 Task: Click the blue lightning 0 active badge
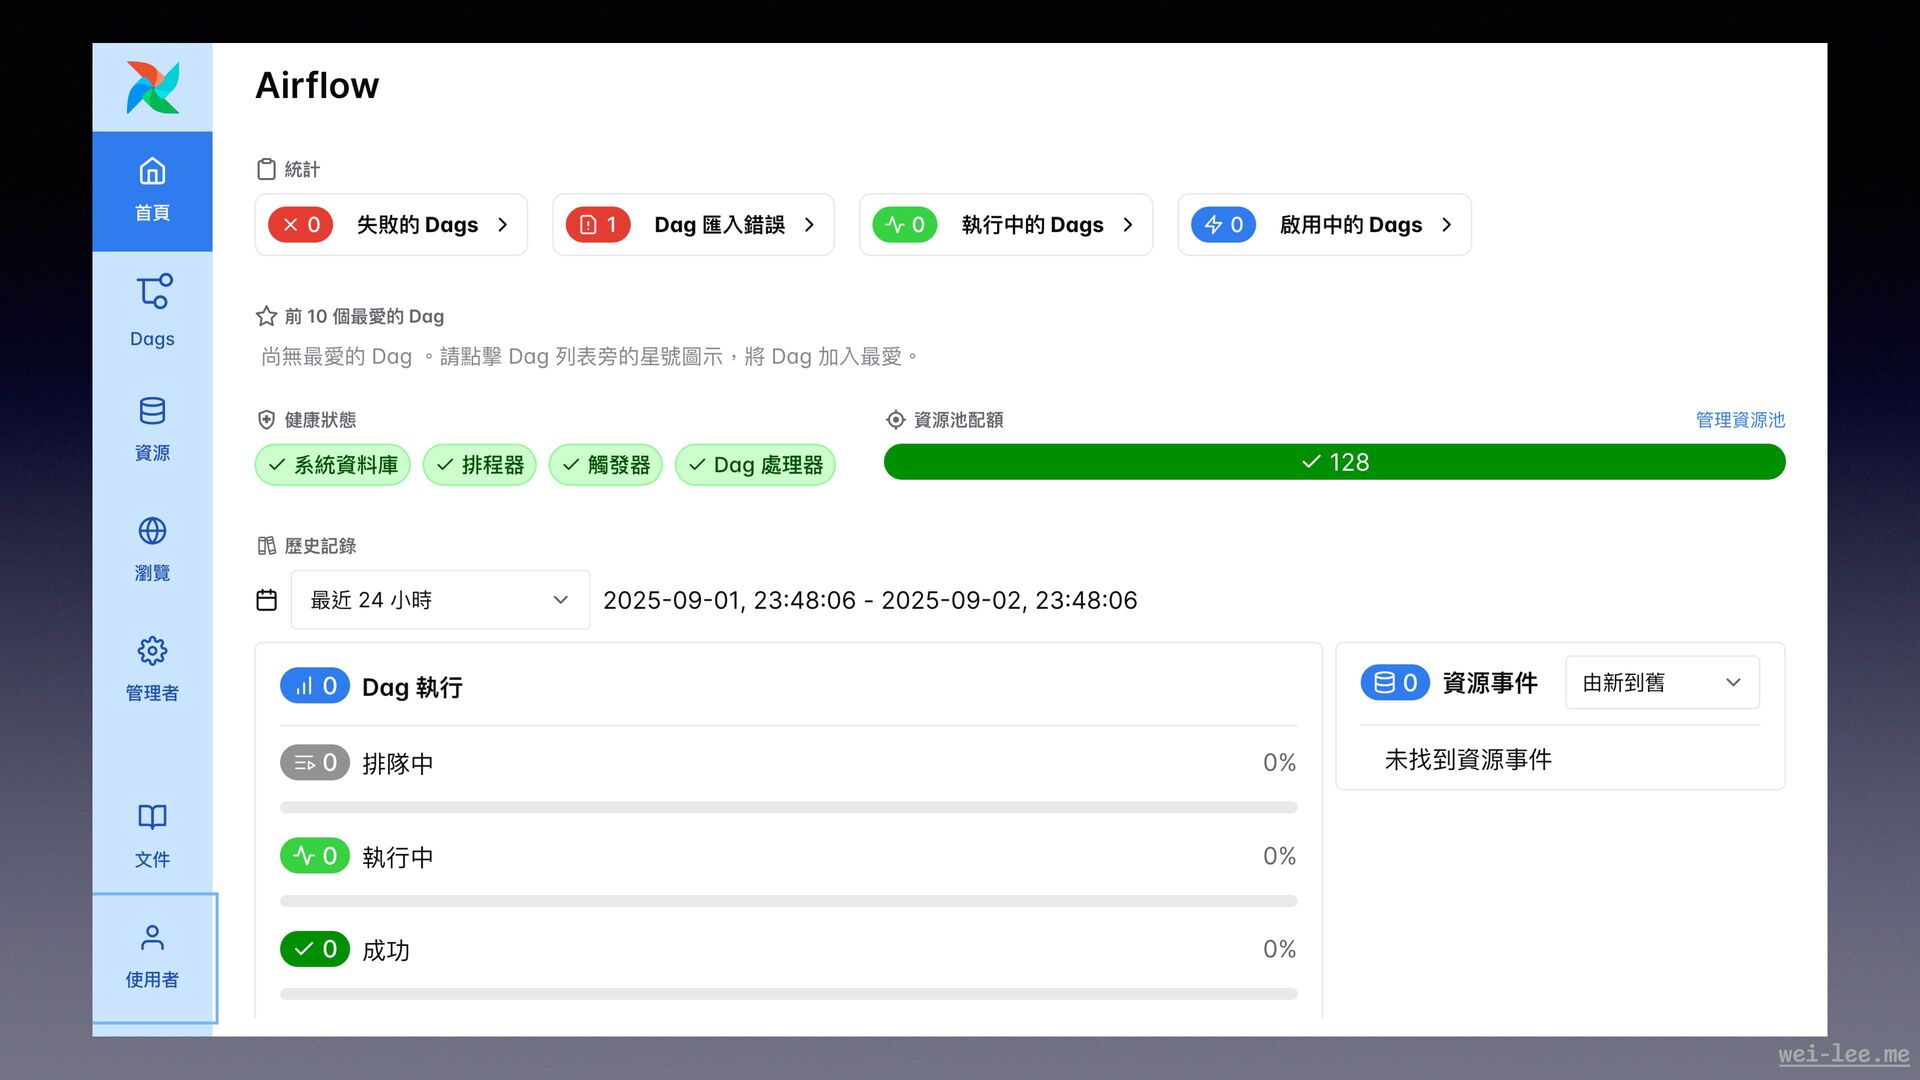pyautogui.click(x=1223, y=225)
